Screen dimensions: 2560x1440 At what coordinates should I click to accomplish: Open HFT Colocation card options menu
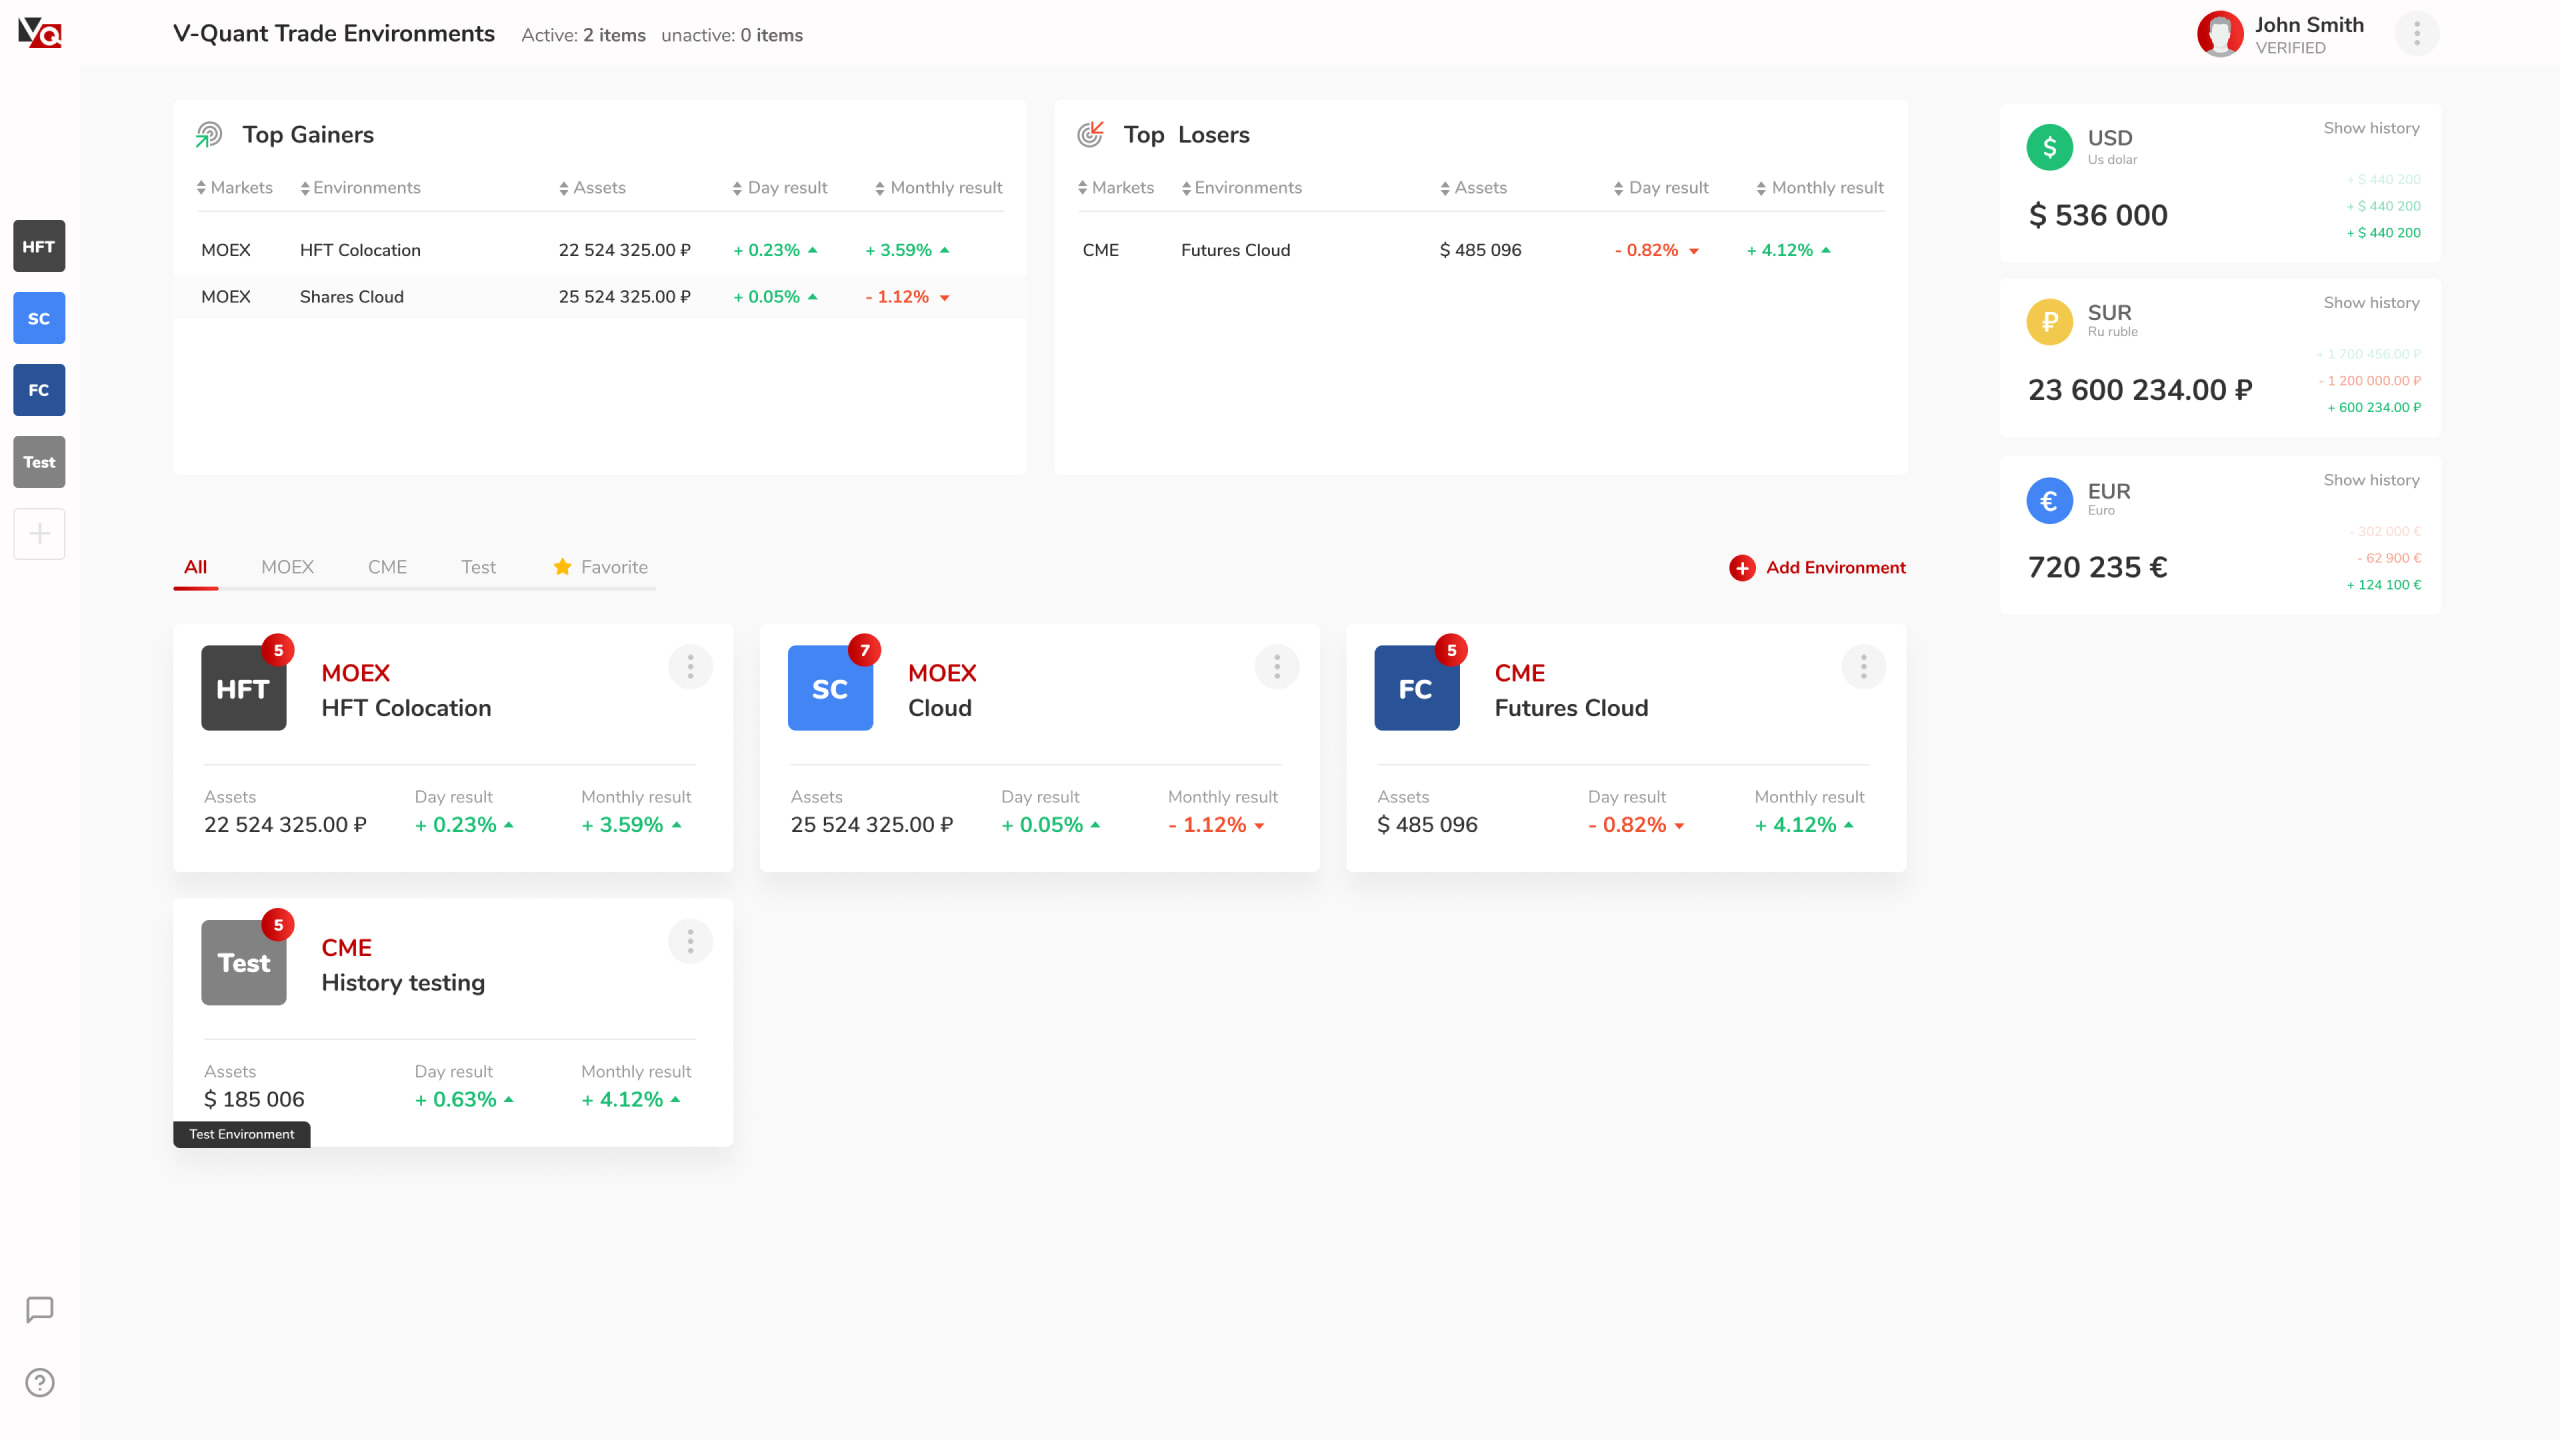pos(690,667)
